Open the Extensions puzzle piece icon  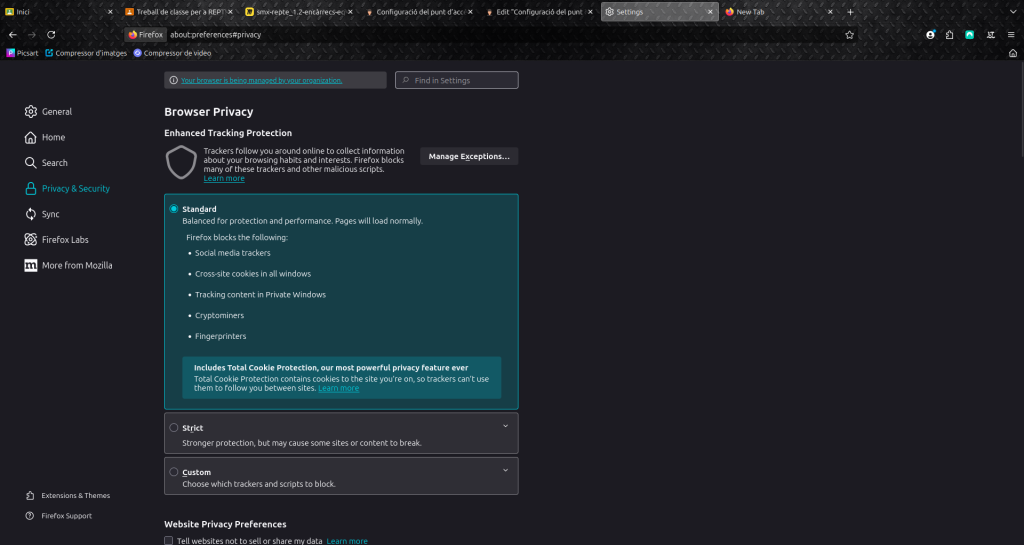(x=949, y=34)
